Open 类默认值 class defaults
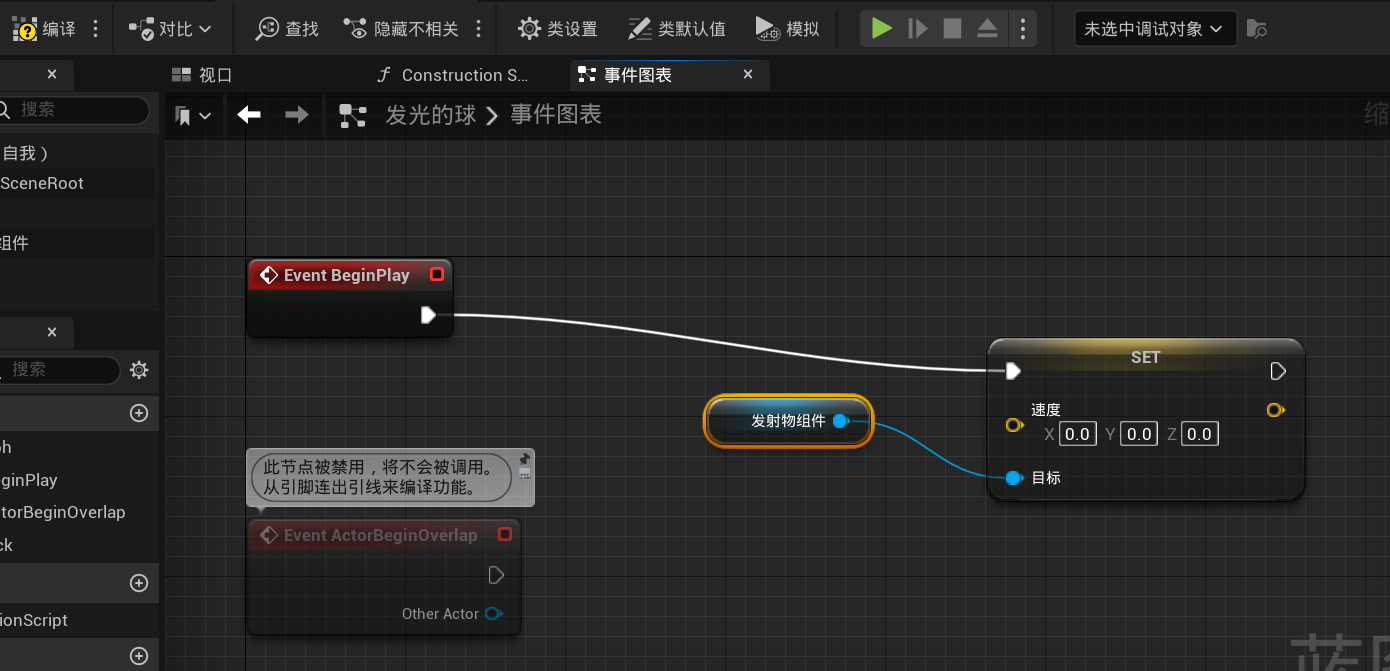 (x=676, y=29)
